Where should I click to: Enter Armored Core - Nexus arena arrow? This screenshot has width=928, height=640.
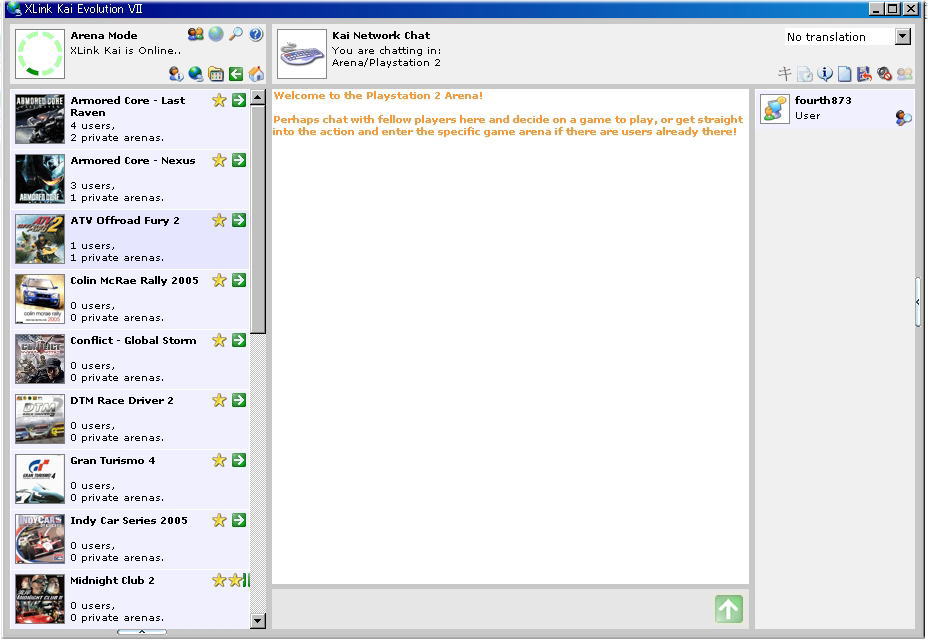tap(239, 160)
